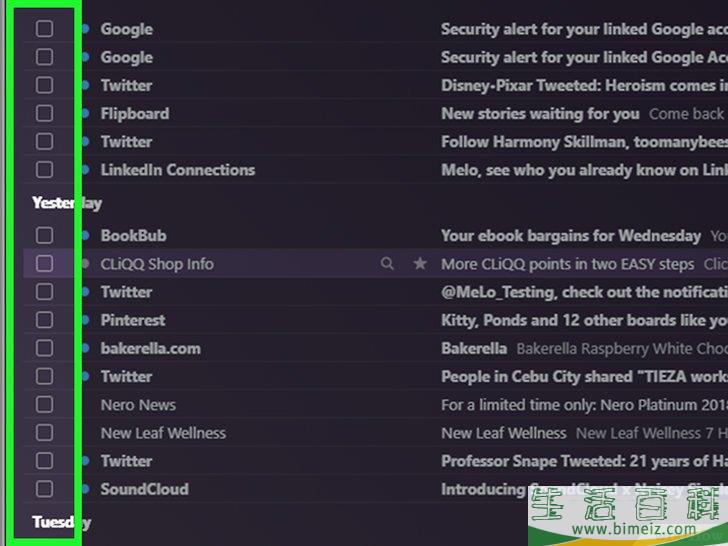
Task: Click the blue dot next to LinkedIn Connections
Action: pyautogui.click(x=85, y=169)
